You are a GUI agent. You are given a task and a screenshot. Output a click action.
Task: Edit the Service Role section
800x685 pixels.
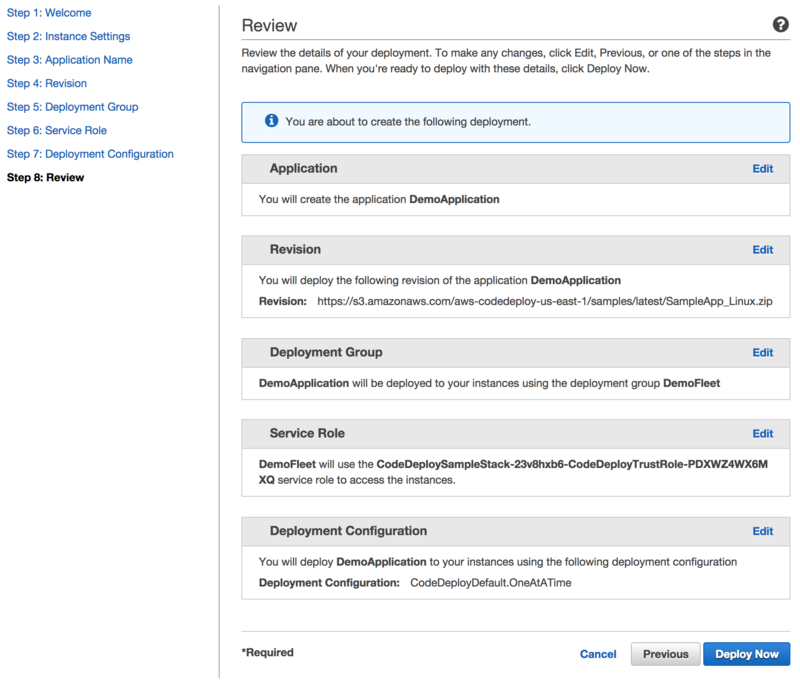pos(763,434)
